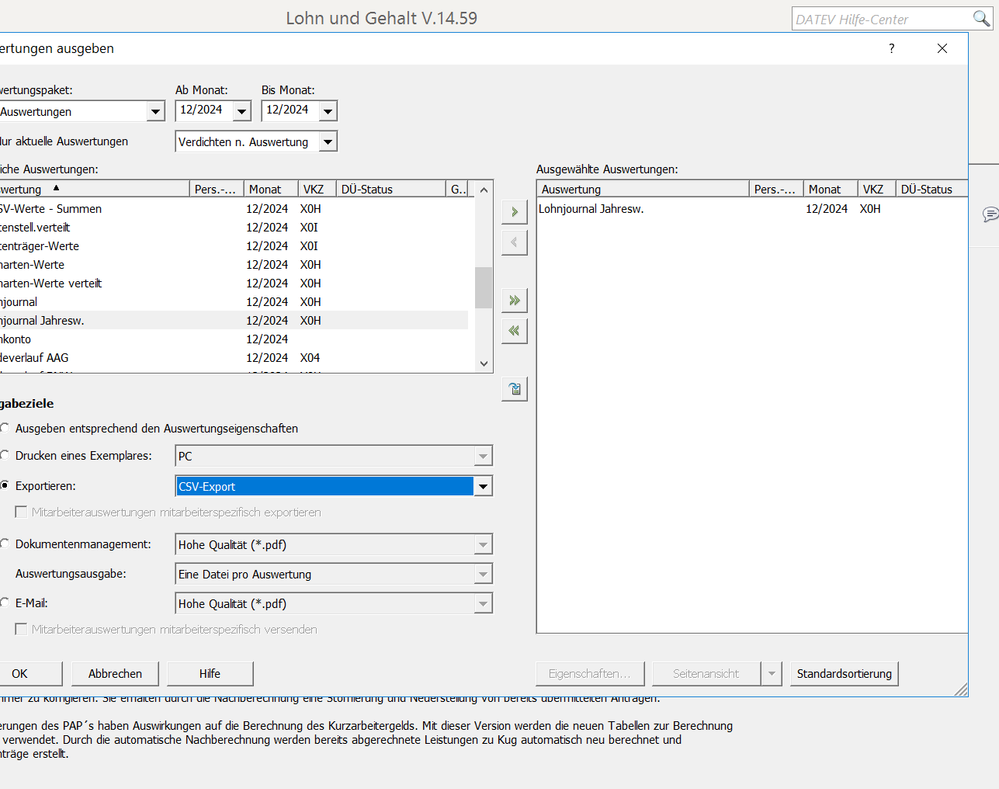Select radio Ausgeben entsprechend den Auswertungseigenschaften

[4, 428]
